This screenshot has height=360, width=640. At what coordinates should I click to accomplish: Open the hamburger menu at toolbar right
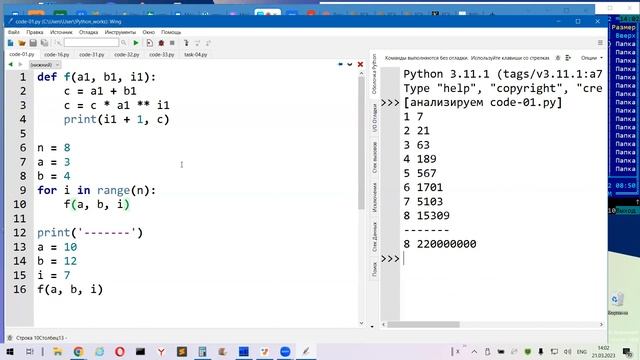click(600, 43)
